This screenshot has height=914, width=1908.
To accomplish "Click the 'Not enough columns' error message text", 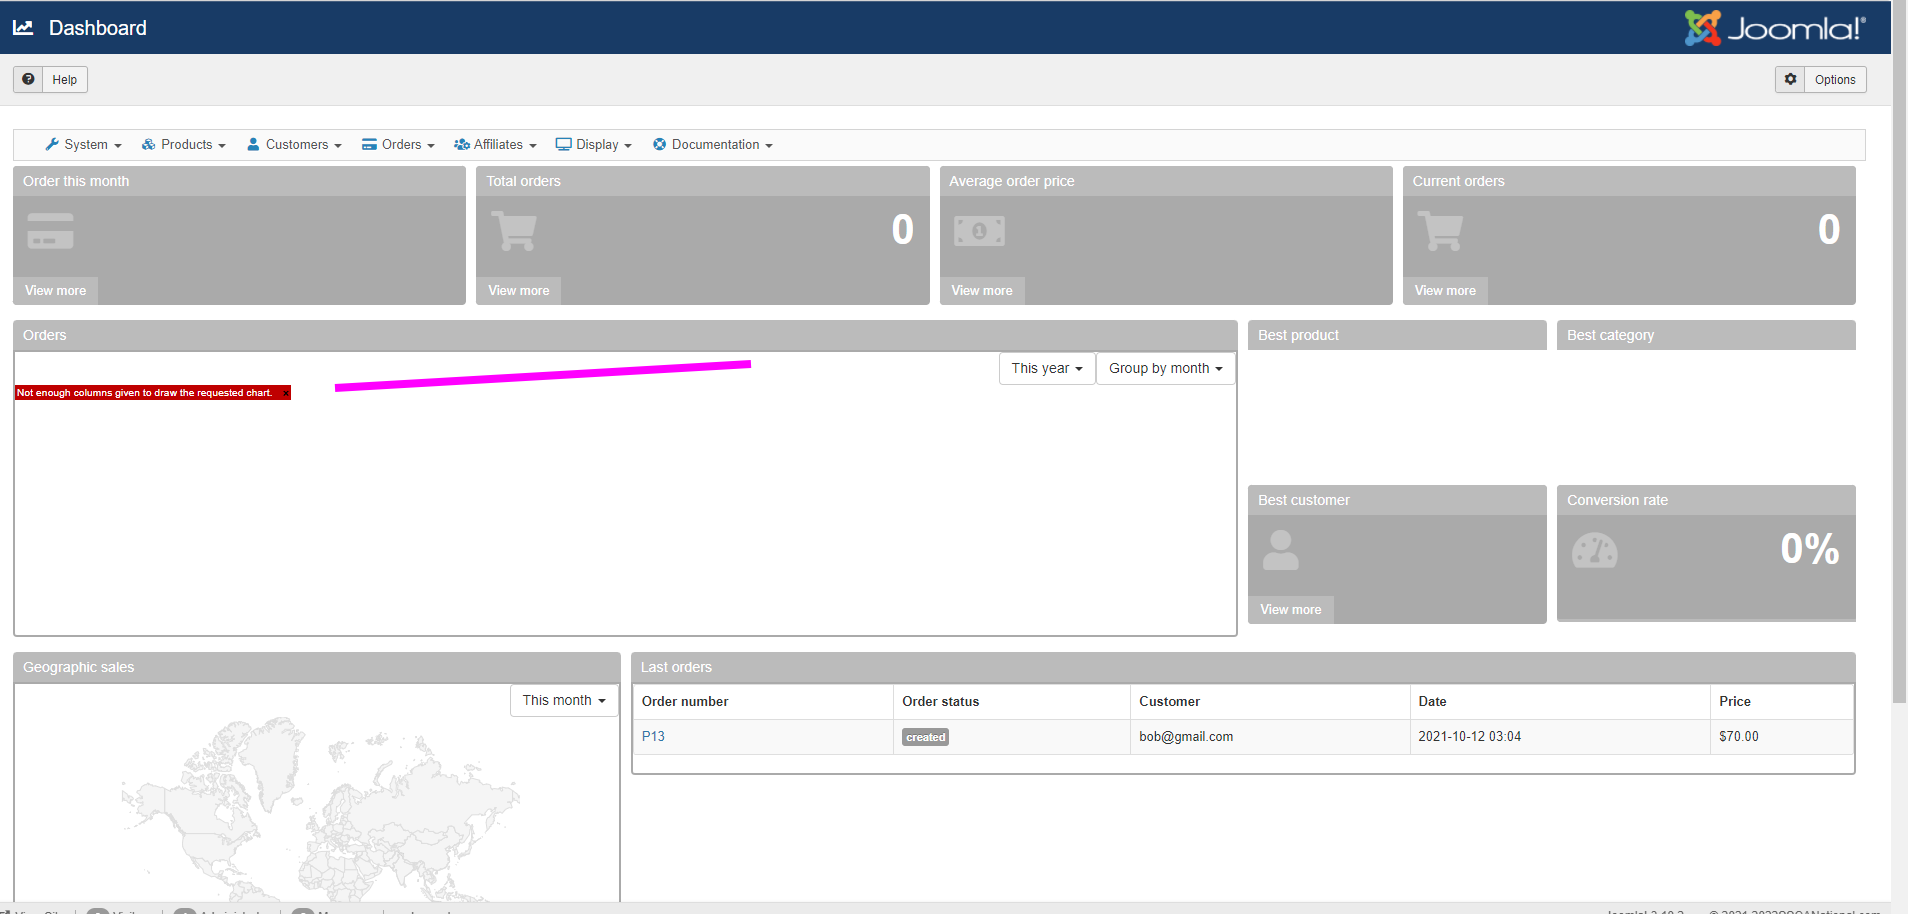I will click(x=144, y=393).
